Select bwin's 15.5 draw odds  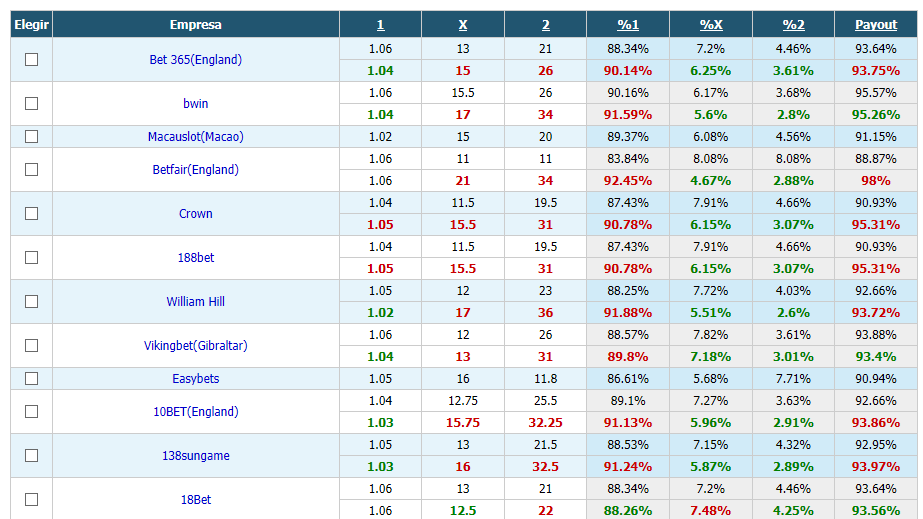pos(463,92)
